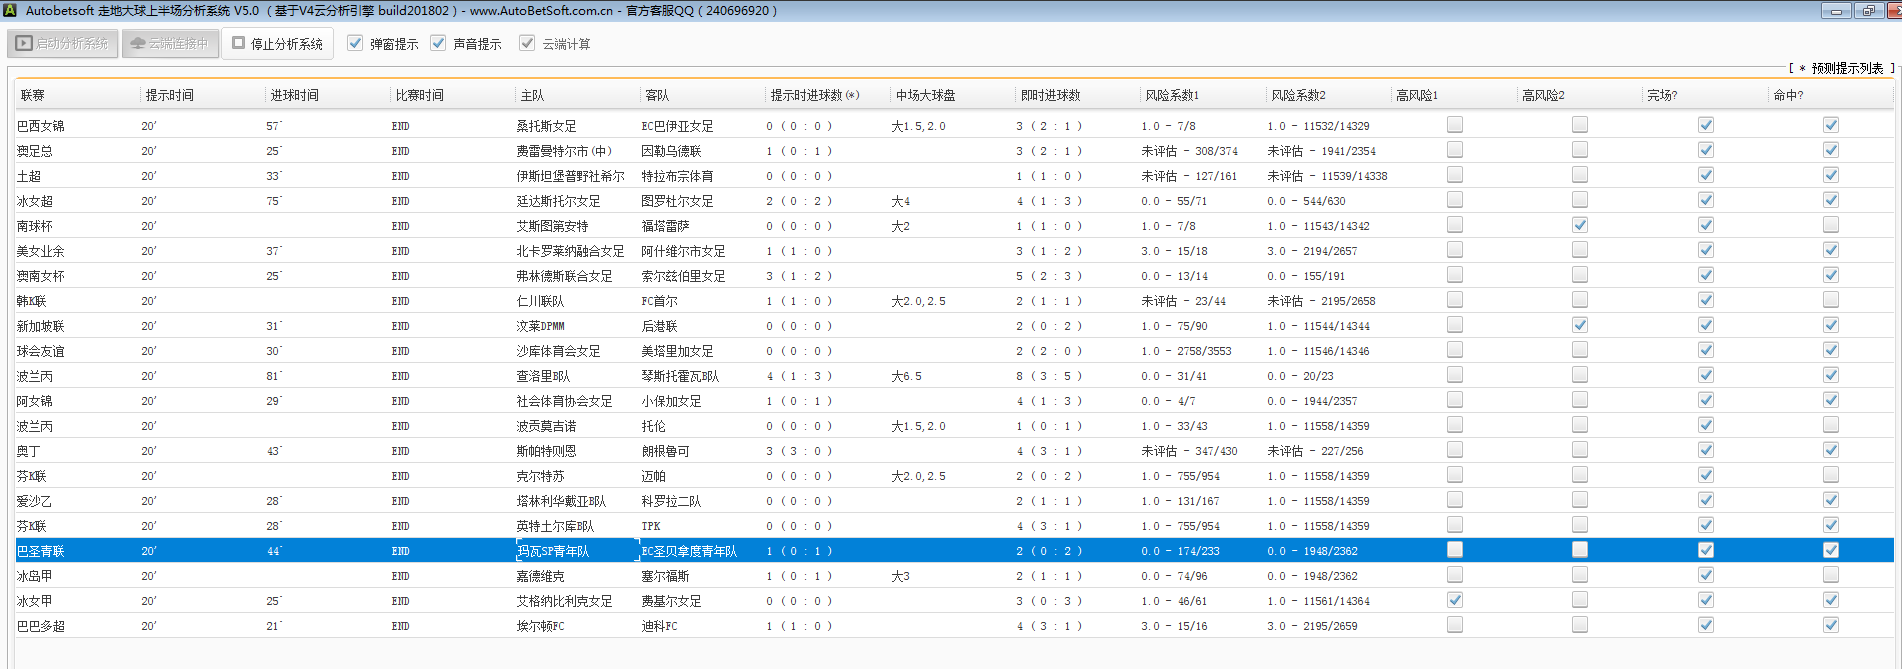Uncheck 完场? box in the 巴巴多超 row
The height and width of the screenshot is (669, 1902).
pyautogui.click(x=1705, y=625)
